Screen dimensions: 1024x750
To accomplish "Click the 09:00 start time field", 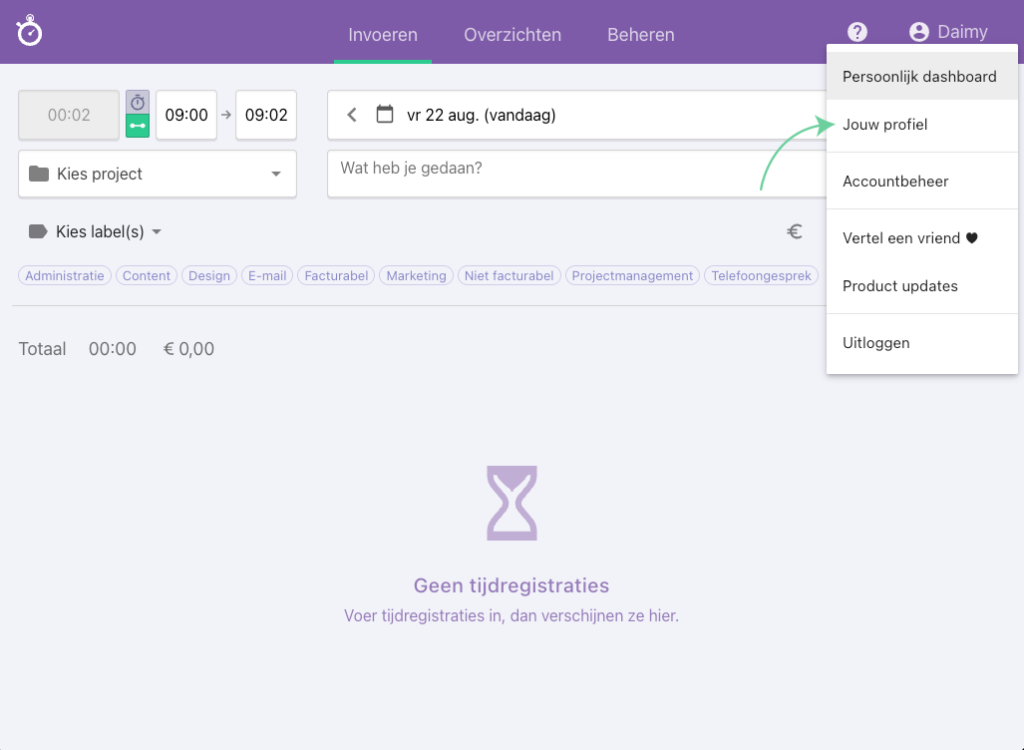I will pos(186,115).
